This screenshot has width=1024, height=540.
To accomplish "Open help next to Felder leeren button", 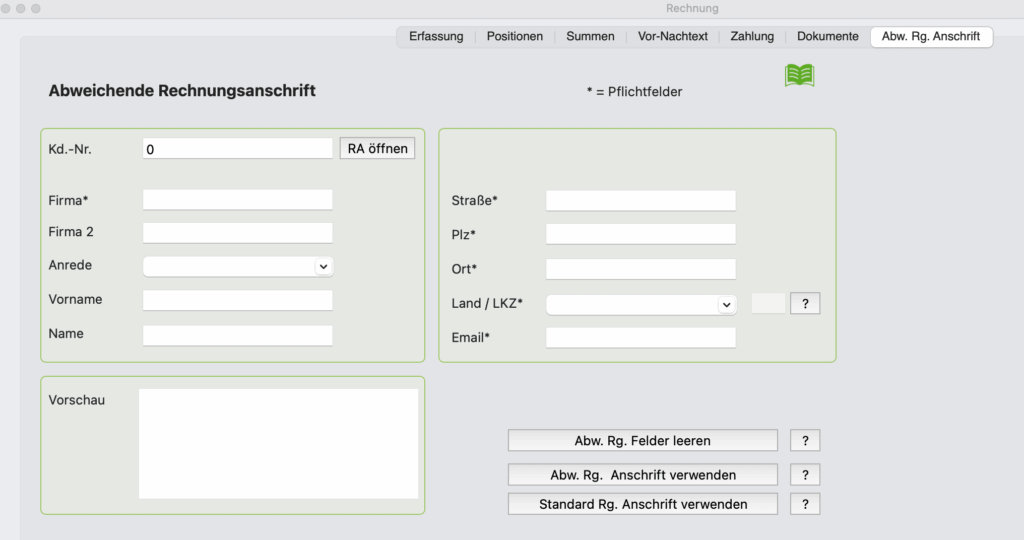I will tap(805, 441).
